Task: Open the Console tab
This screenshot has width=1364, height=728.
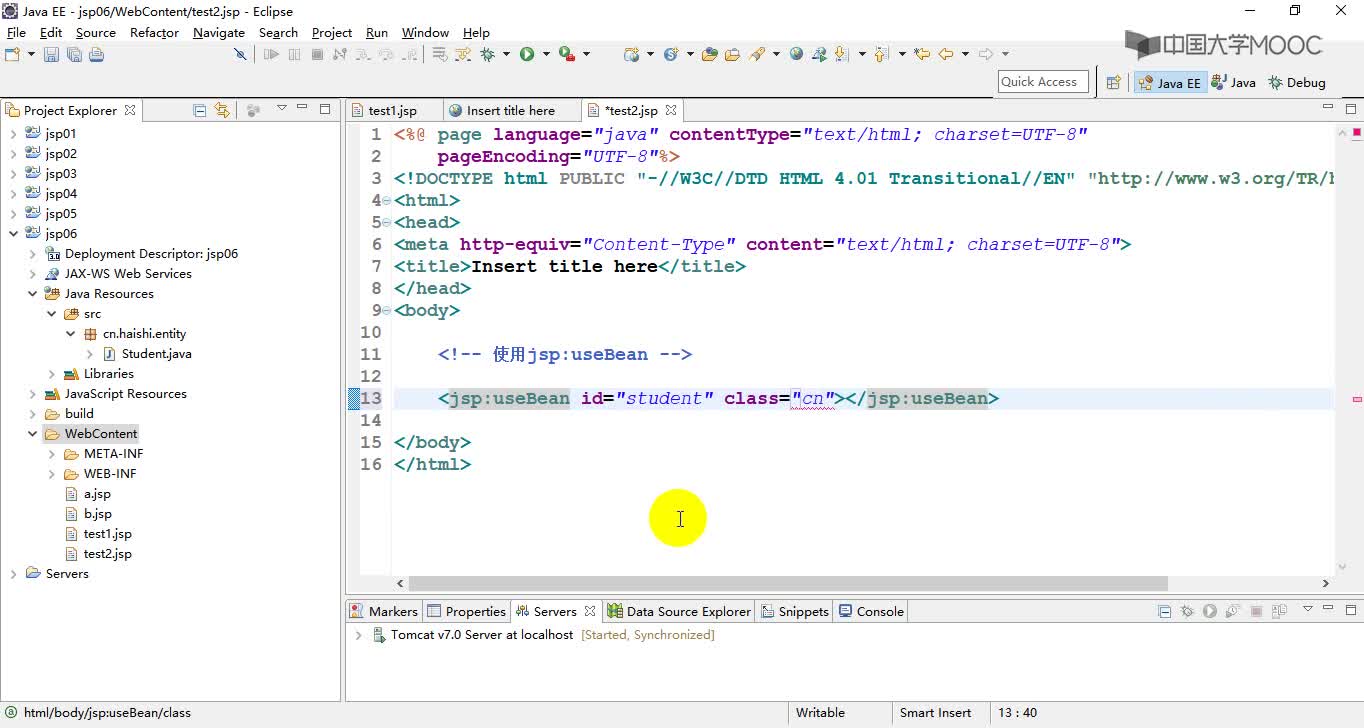Action: pyautogui.click(x=871, y=611)
